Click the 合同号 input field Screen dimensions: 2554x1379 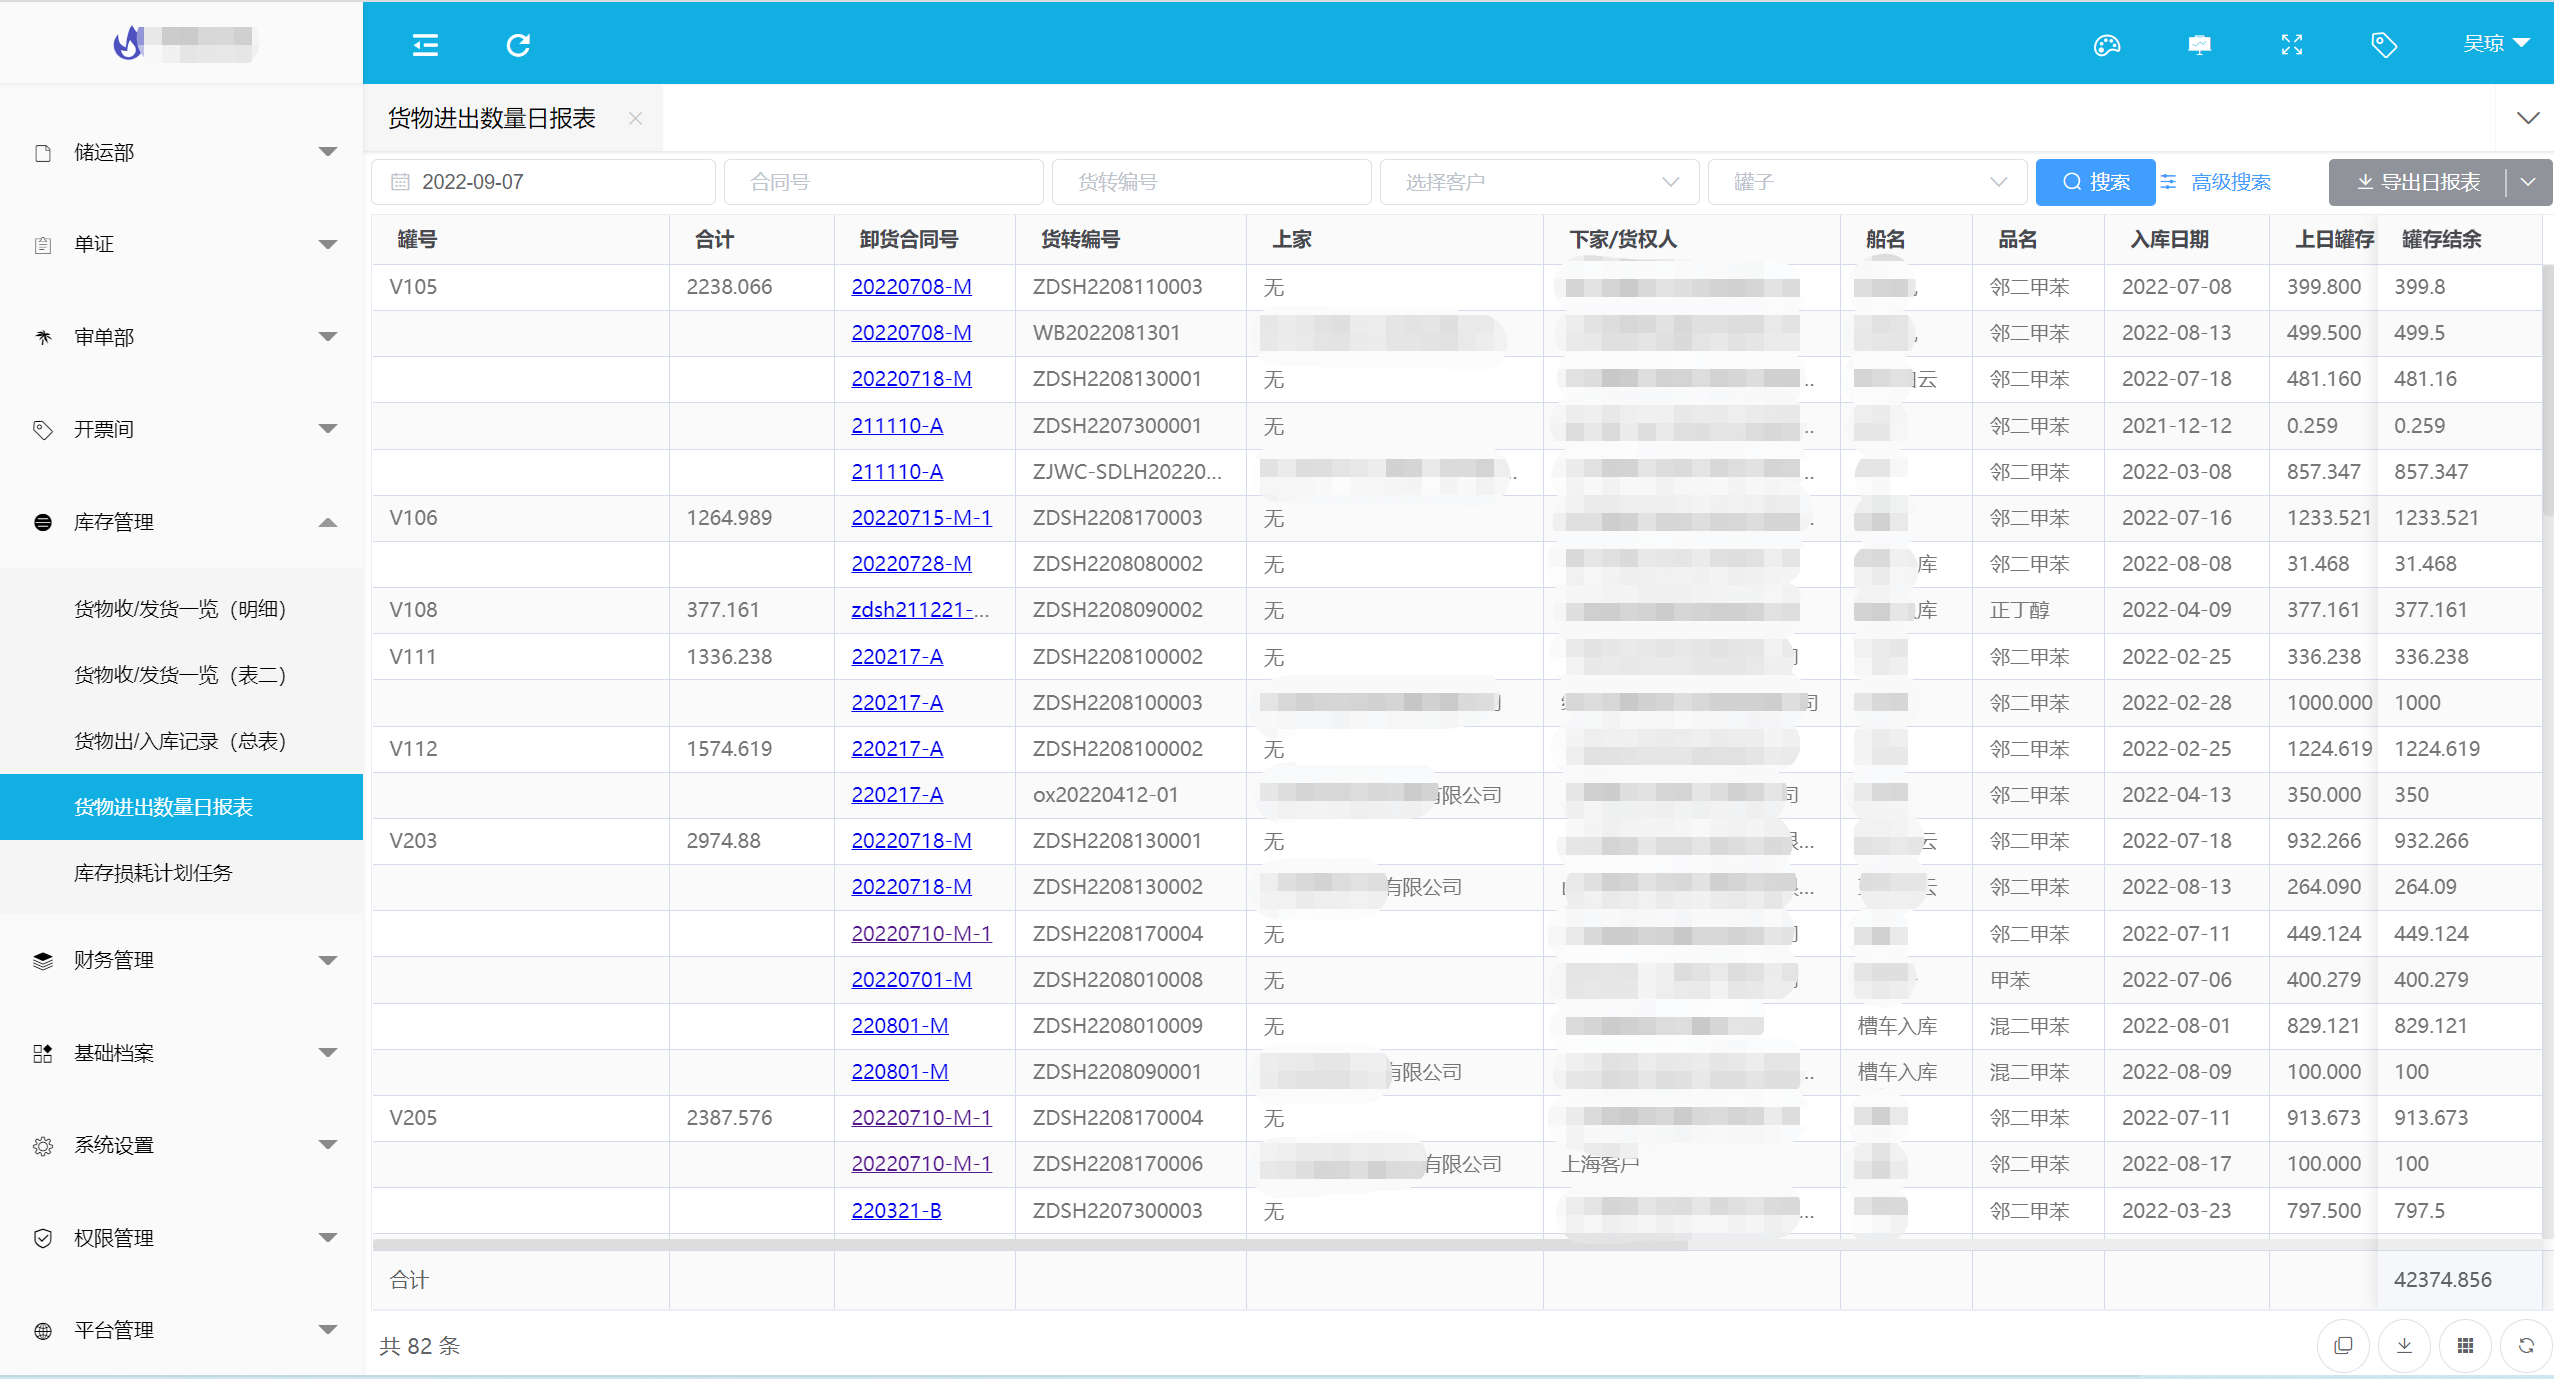point(883,182)
